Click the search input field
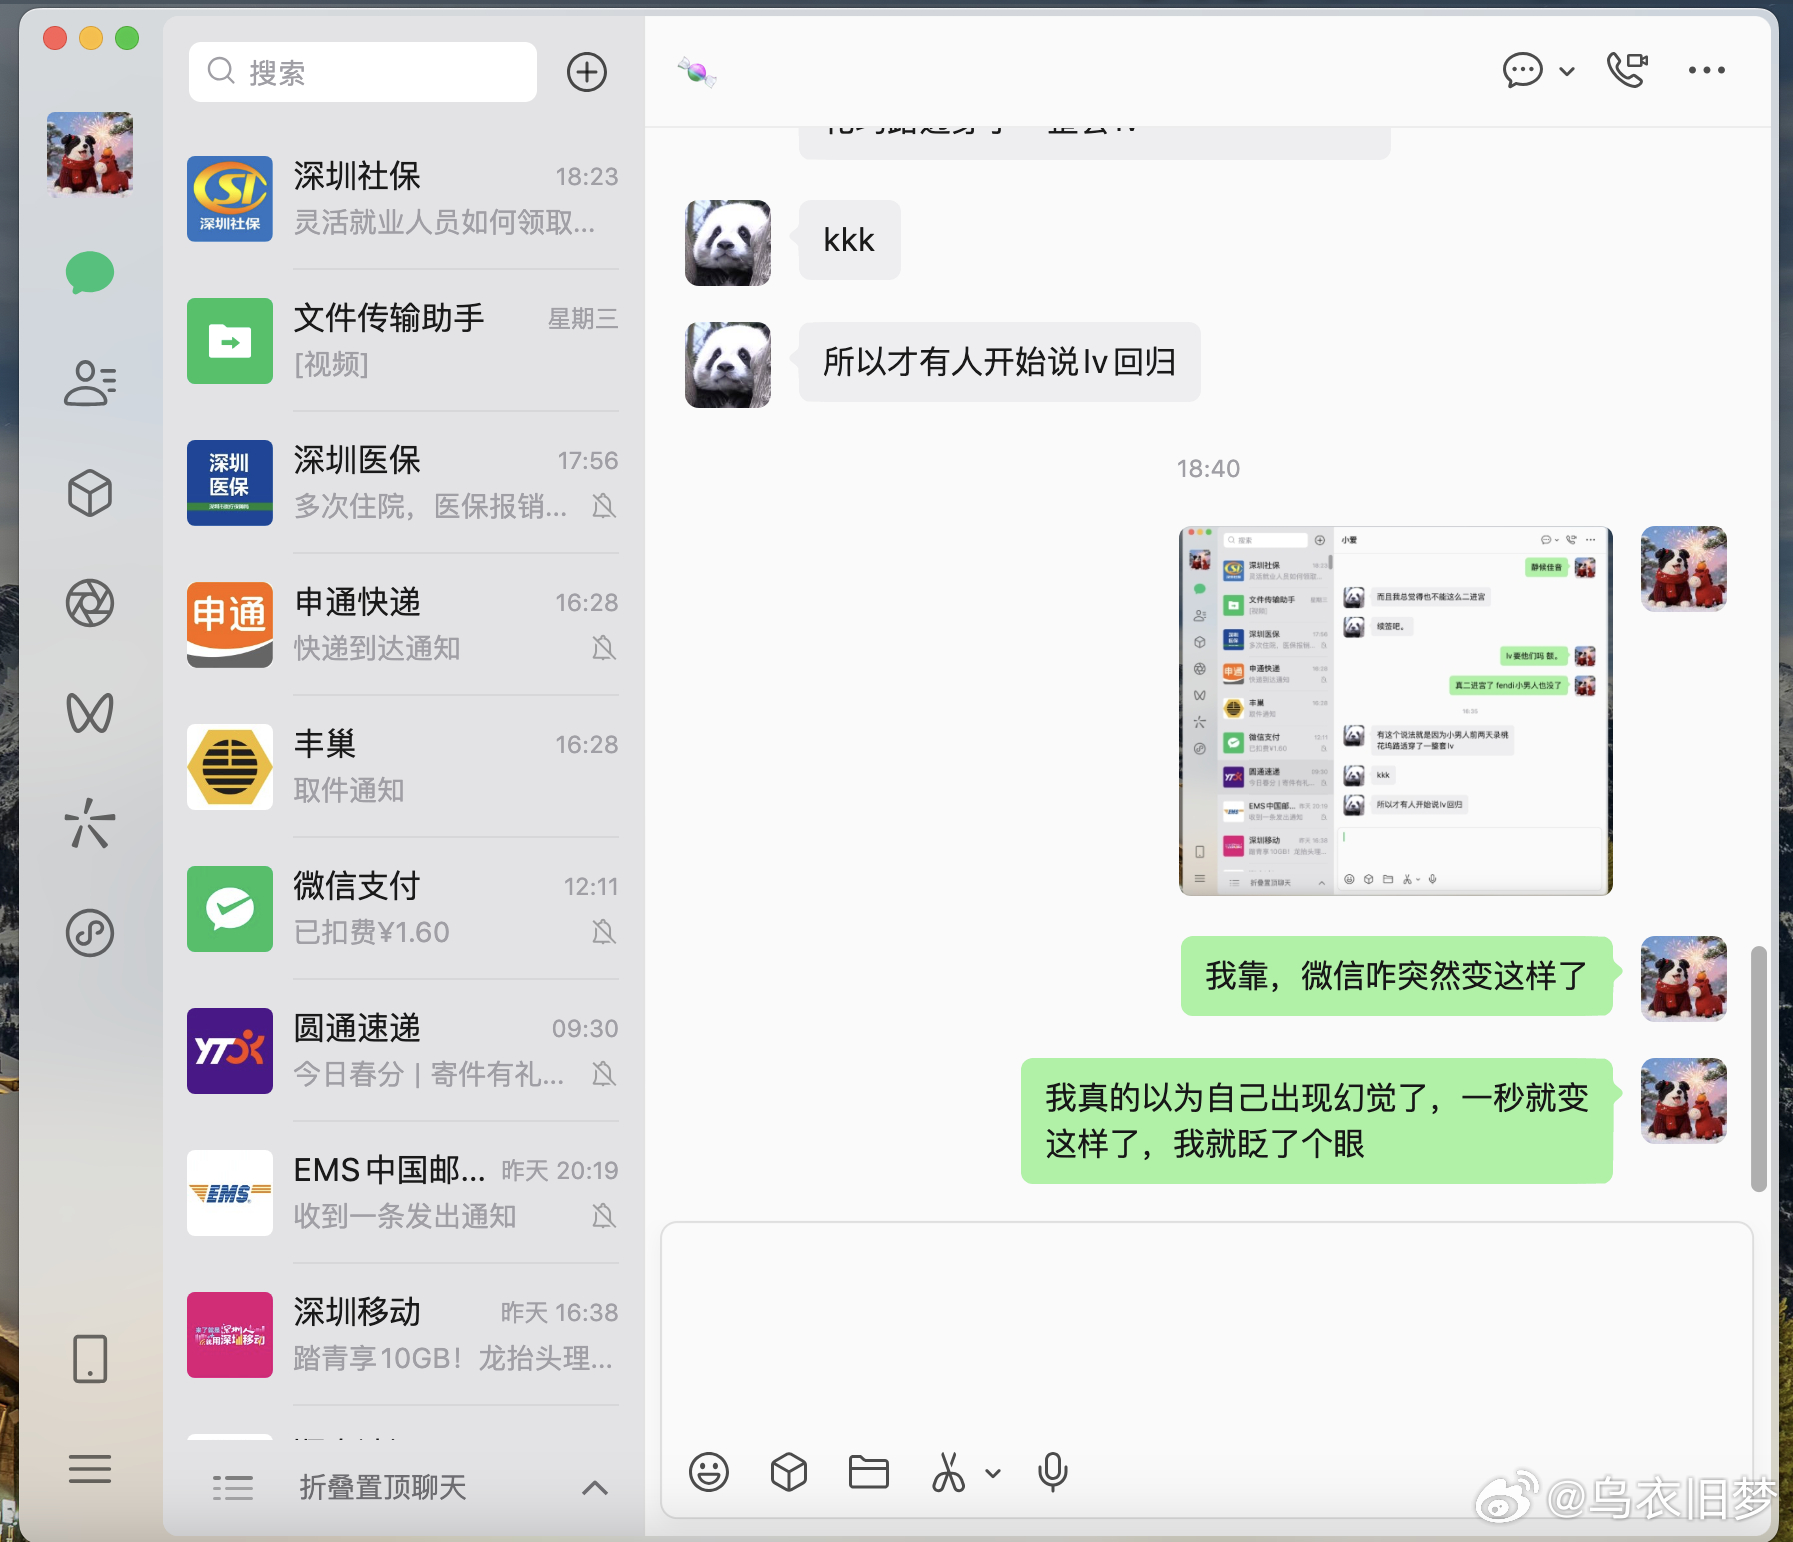The height and width of the screenshot is (1542, 1793). (x=362, y=71)
